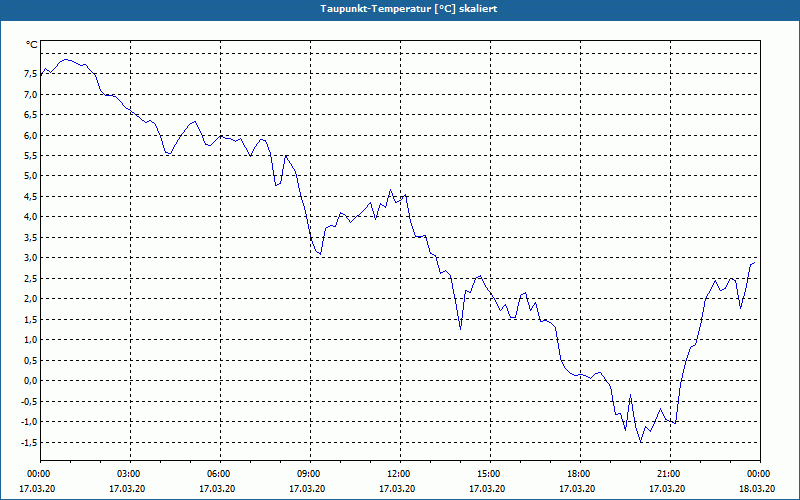Screen dimensions: 800x500
Task: Click the 17.03.20 date under 21:00
Action: [667, 488]
